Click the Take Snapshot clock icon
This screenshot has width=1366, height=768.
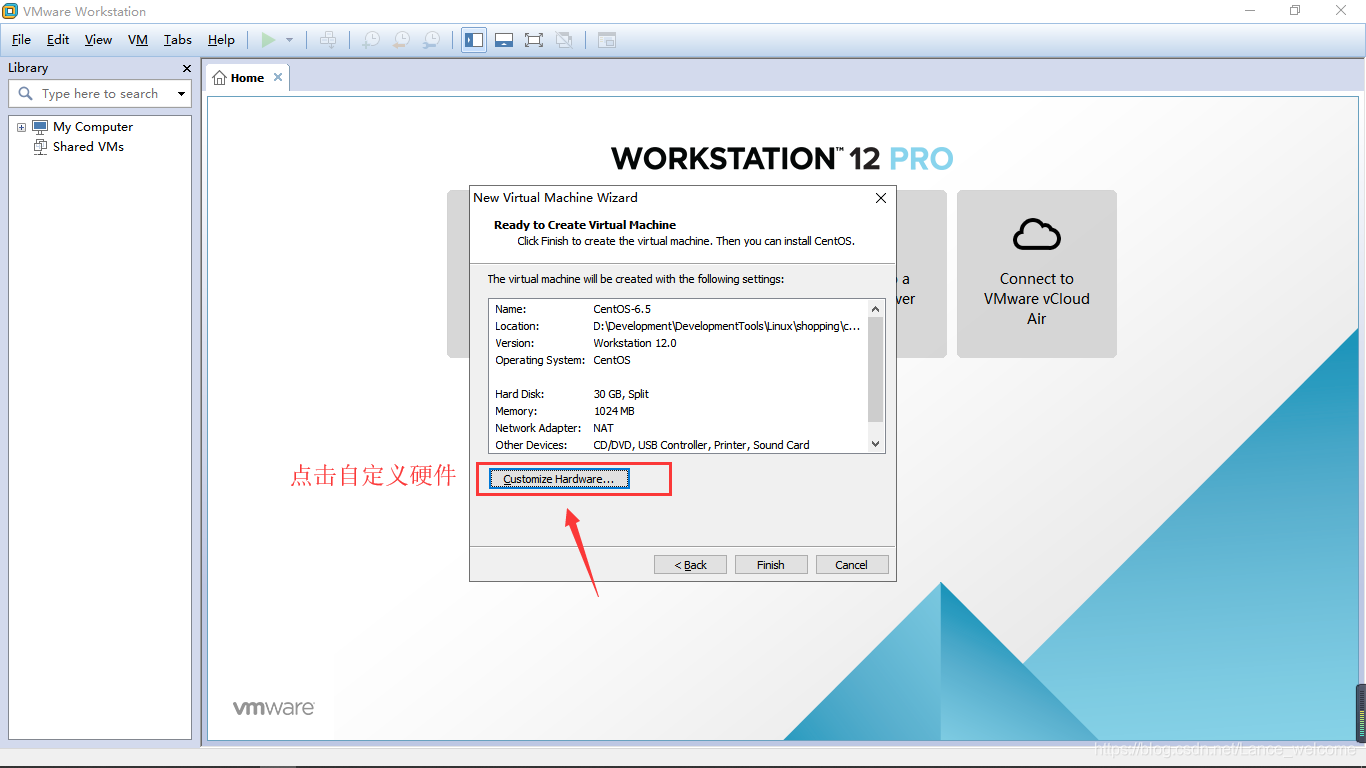tap(371, 40)
